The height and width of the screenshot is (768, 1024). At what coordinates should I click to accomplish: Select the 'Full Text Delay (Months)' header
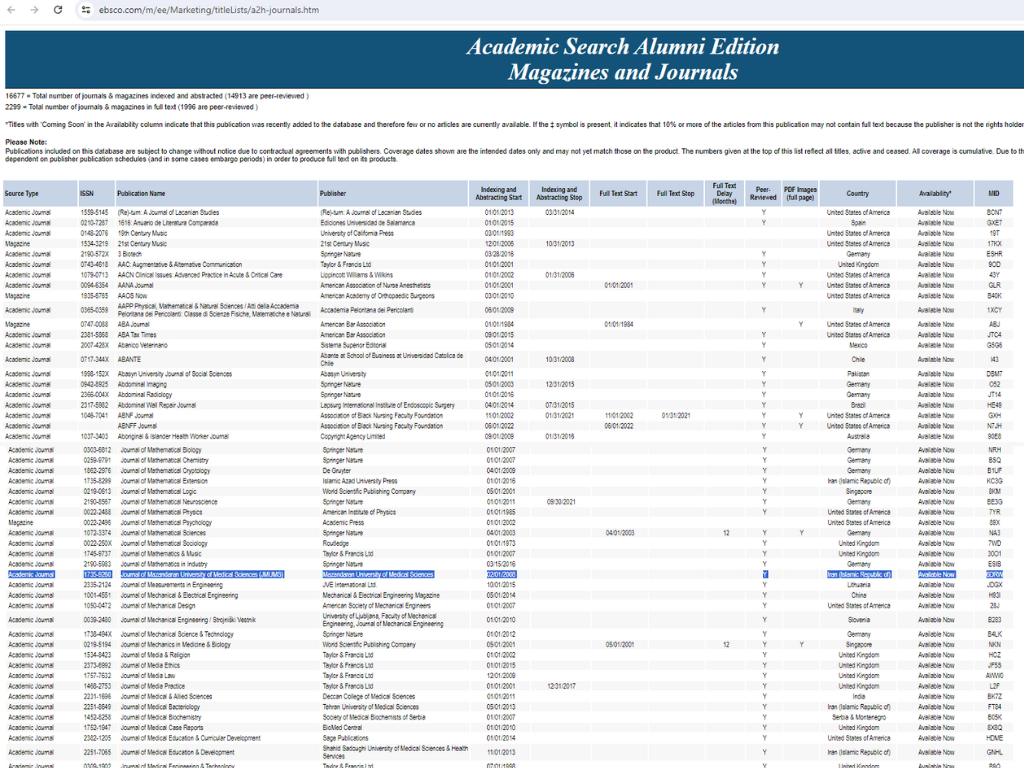pyautogui.click(x=724, y=193)
